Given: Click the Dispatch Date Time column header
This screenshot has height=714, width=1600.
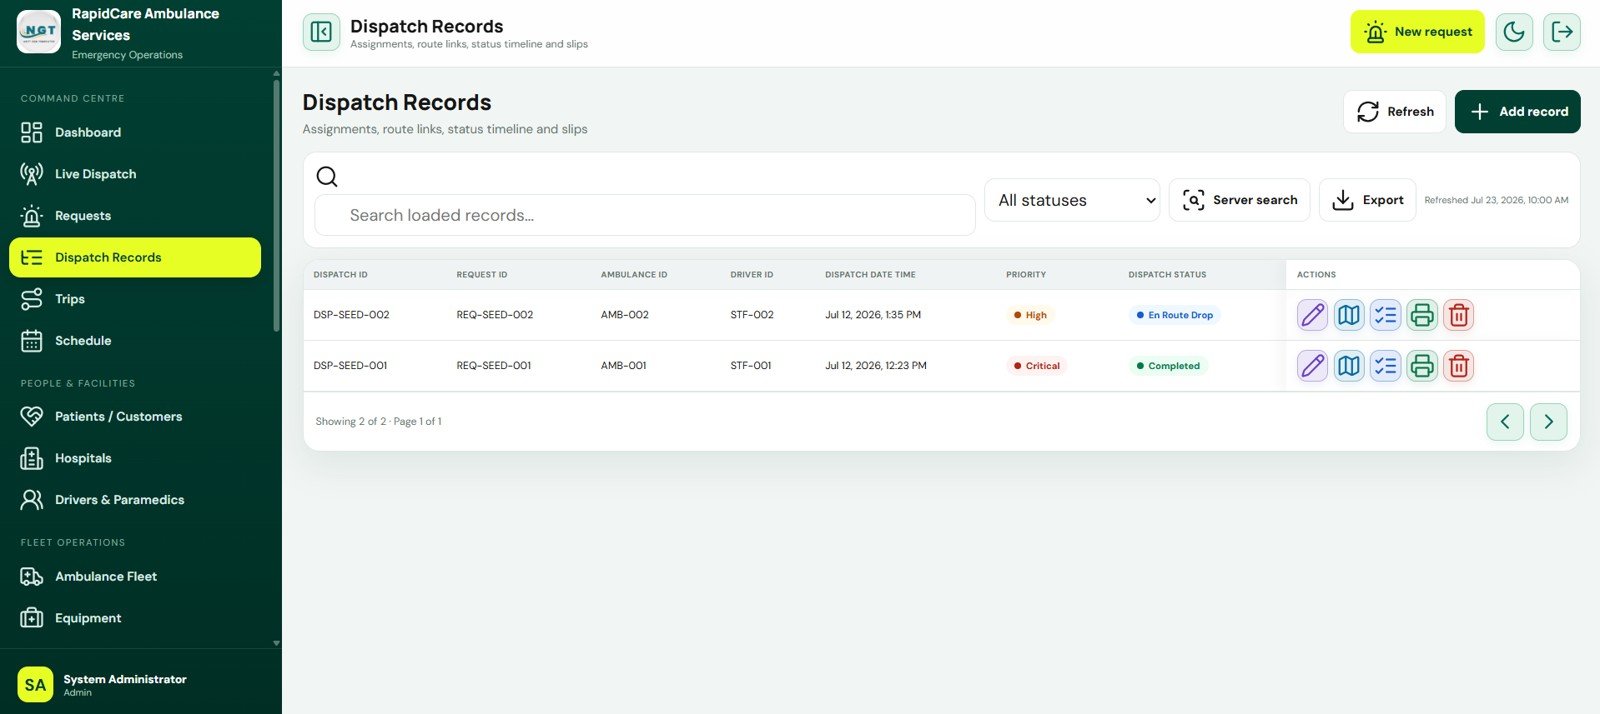Looking at the screenshot, I should [870, 275].
